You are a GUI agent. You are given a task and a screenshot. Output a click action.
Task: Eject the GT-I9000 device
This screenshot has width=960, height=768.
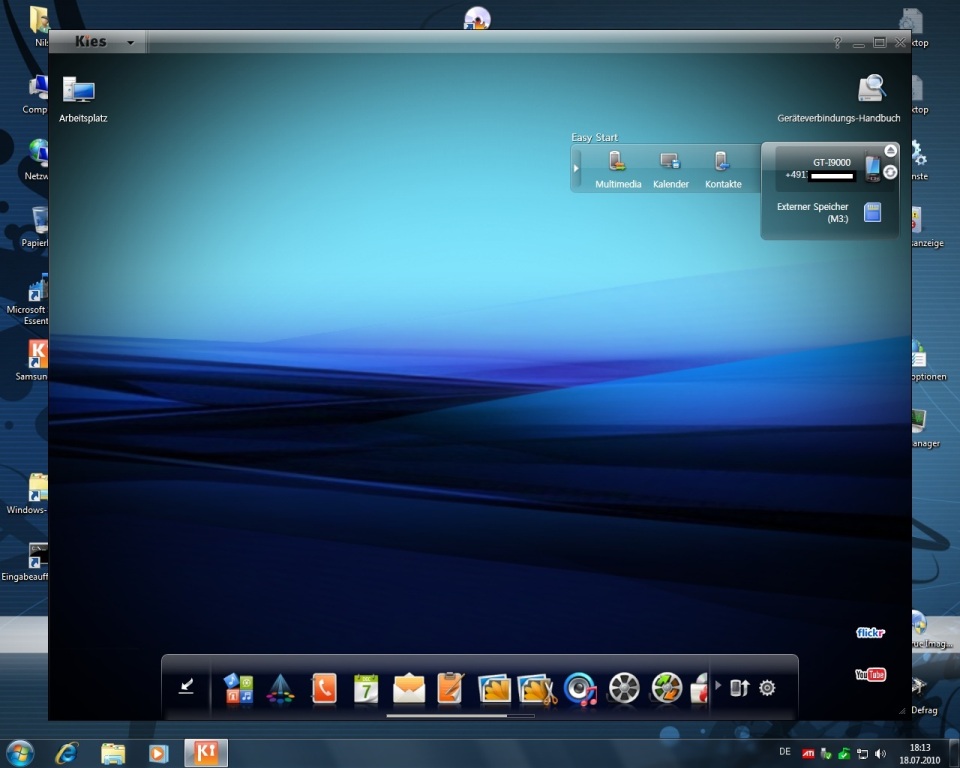[891, 151]
